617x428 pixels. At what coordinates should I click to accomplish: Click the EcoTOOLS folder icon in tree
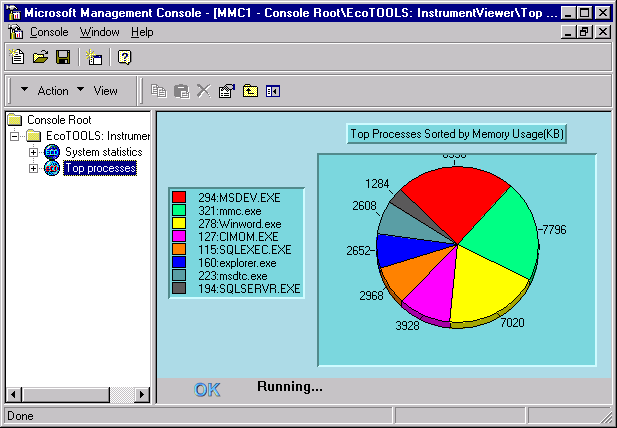[34, 136]
